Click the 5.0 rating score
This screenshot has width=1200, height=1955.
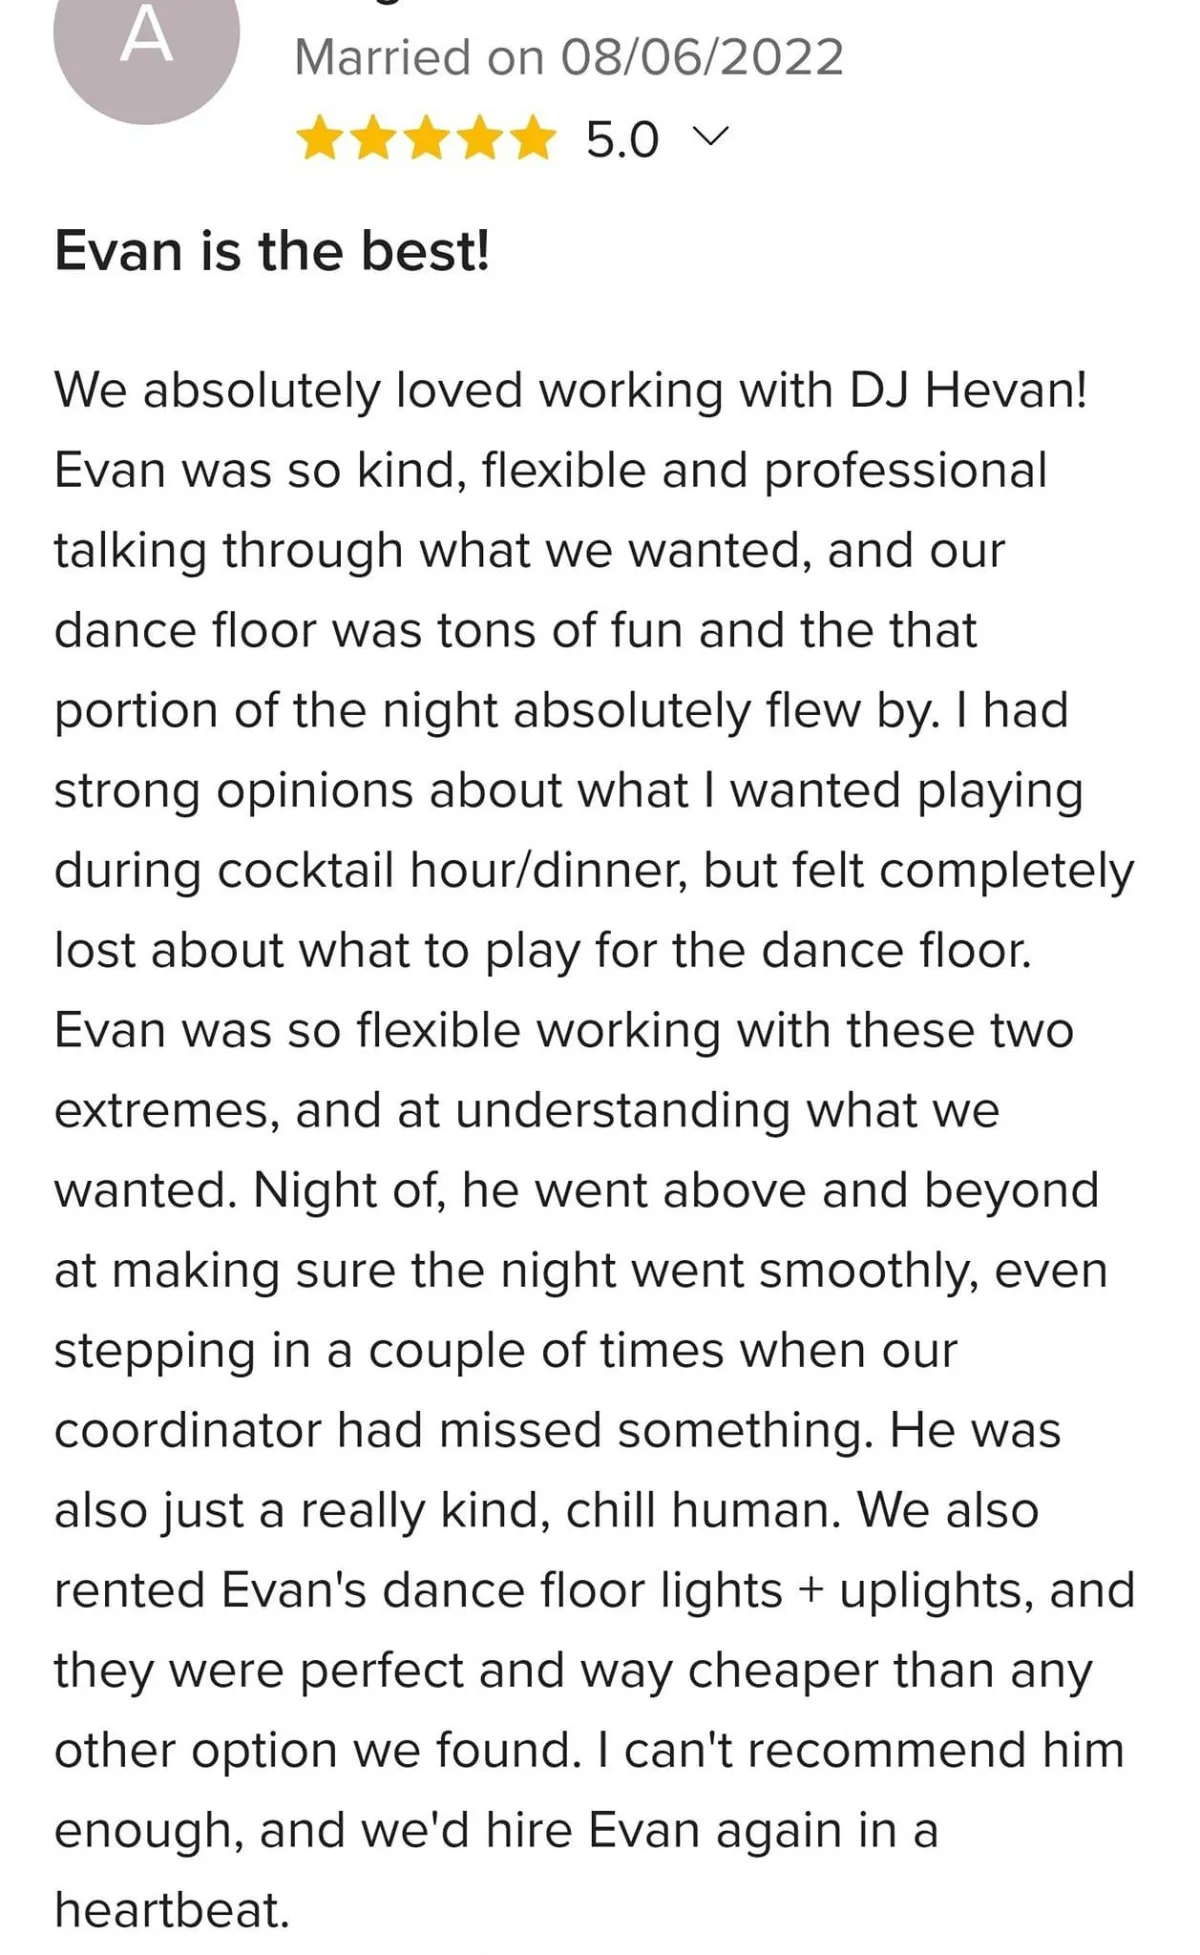coord(622,139)
